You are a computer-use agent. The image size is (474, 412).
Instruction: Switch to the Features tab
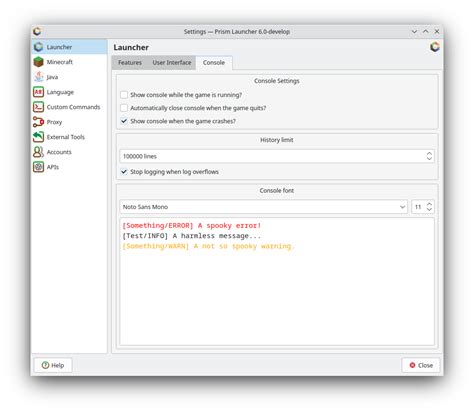(x=130, y=63)
